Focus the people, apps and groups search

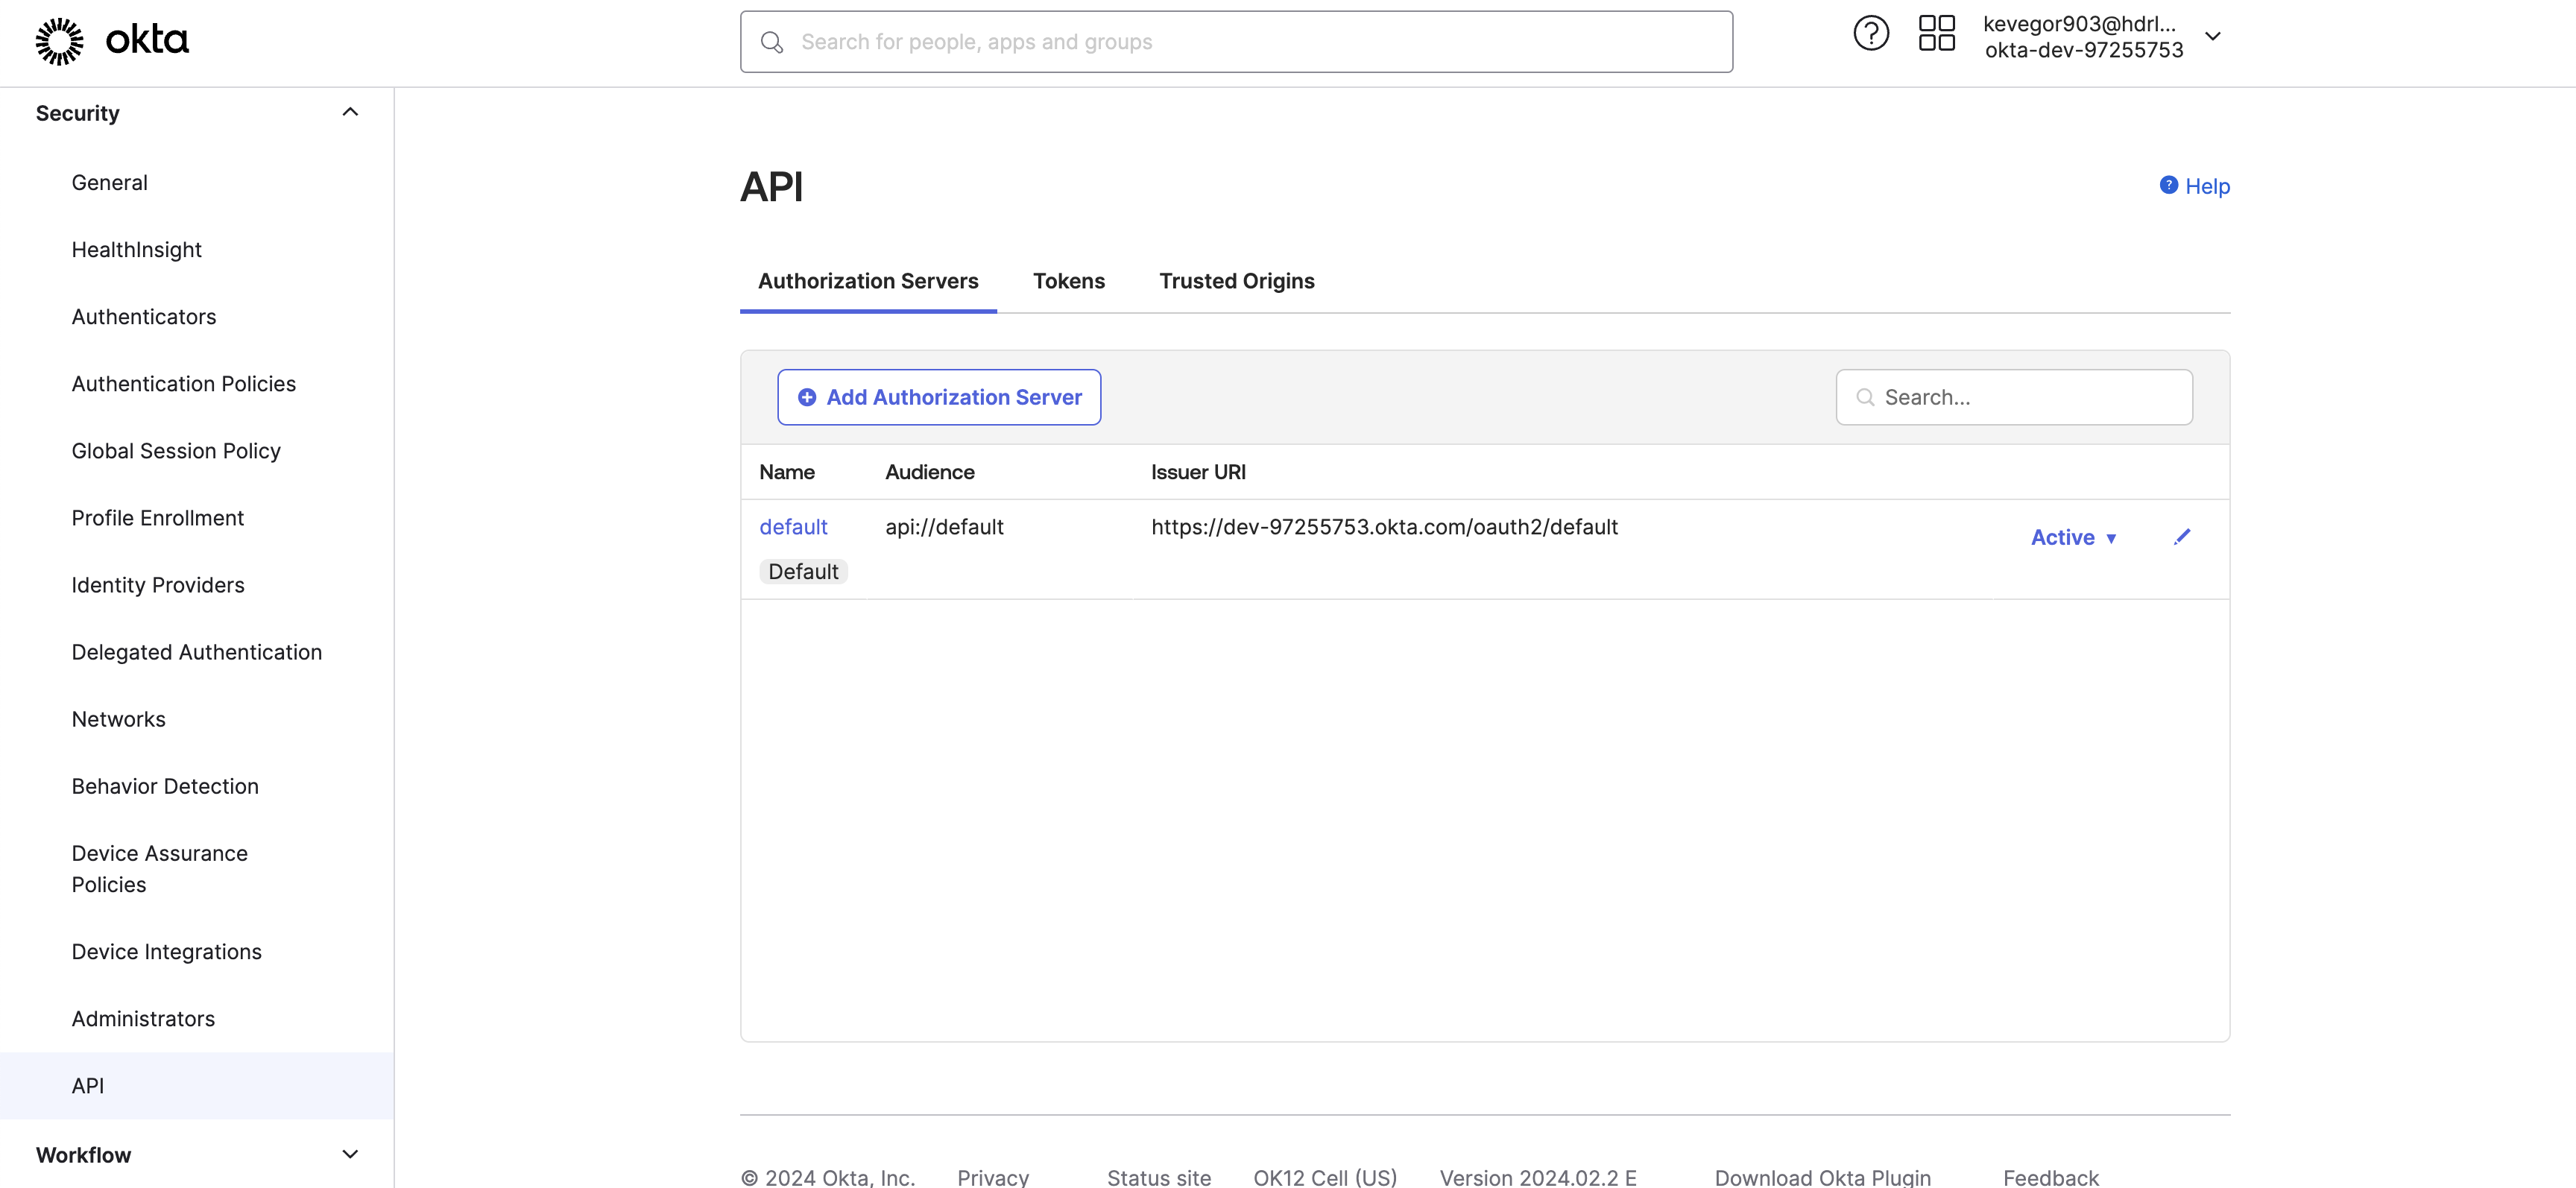click(x=1236, y=42)
